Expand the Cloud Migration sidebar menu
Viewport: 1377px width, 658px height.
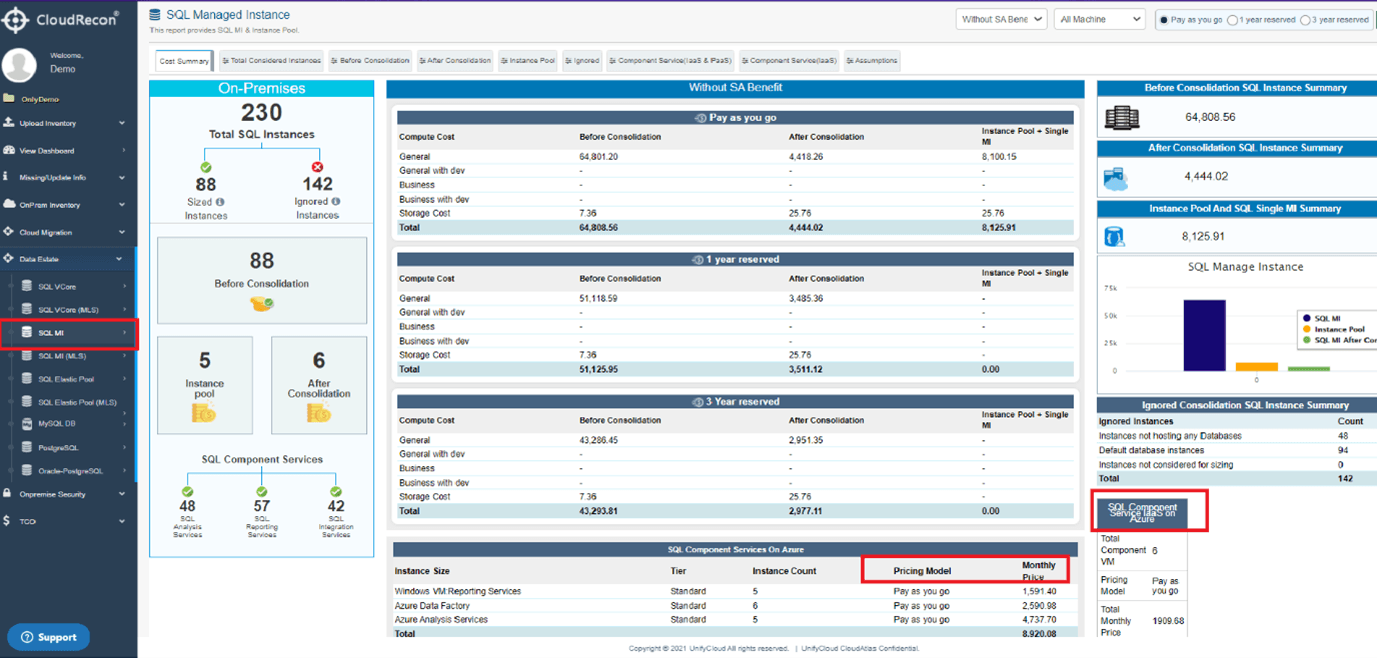click(68, 232)
